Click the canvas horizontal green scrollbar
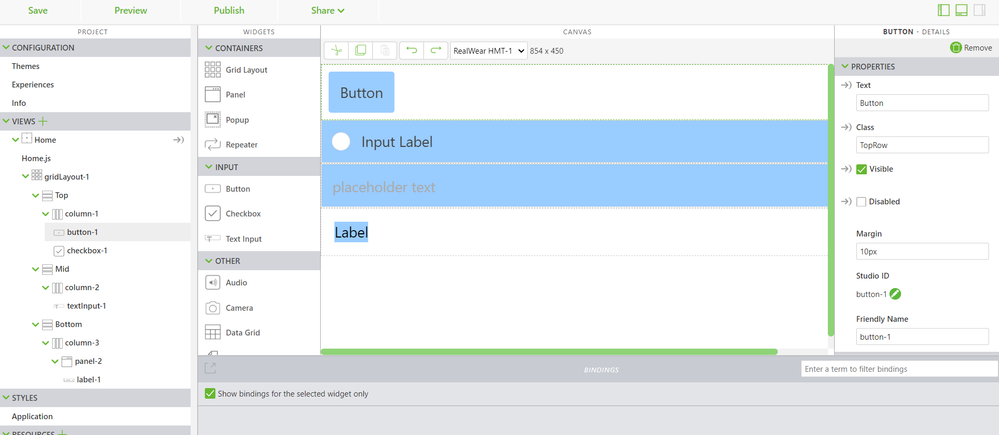This screenshot has height=435, width=999. click(549, 352)
